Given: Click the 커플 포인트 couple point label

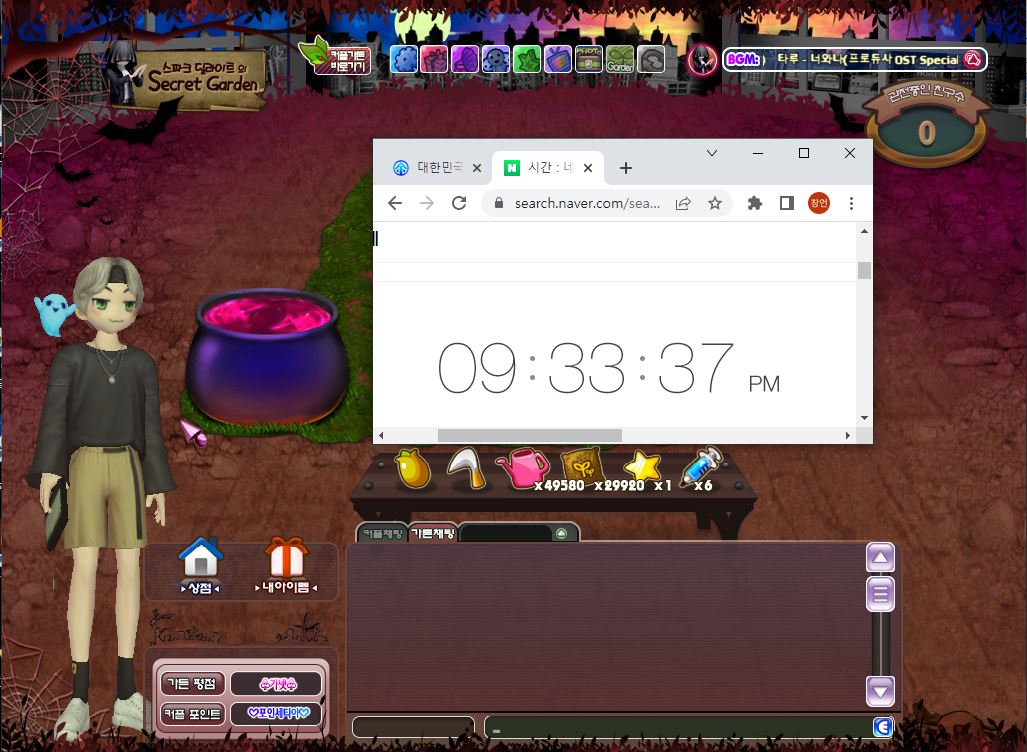Looking at the screenshot, I should point(192,714).
